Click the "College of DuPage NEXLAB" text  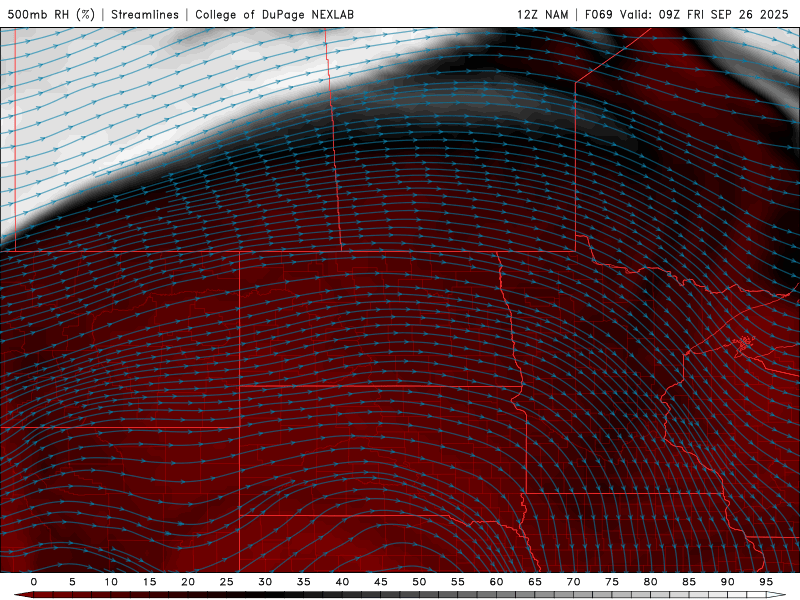(274, 14)
